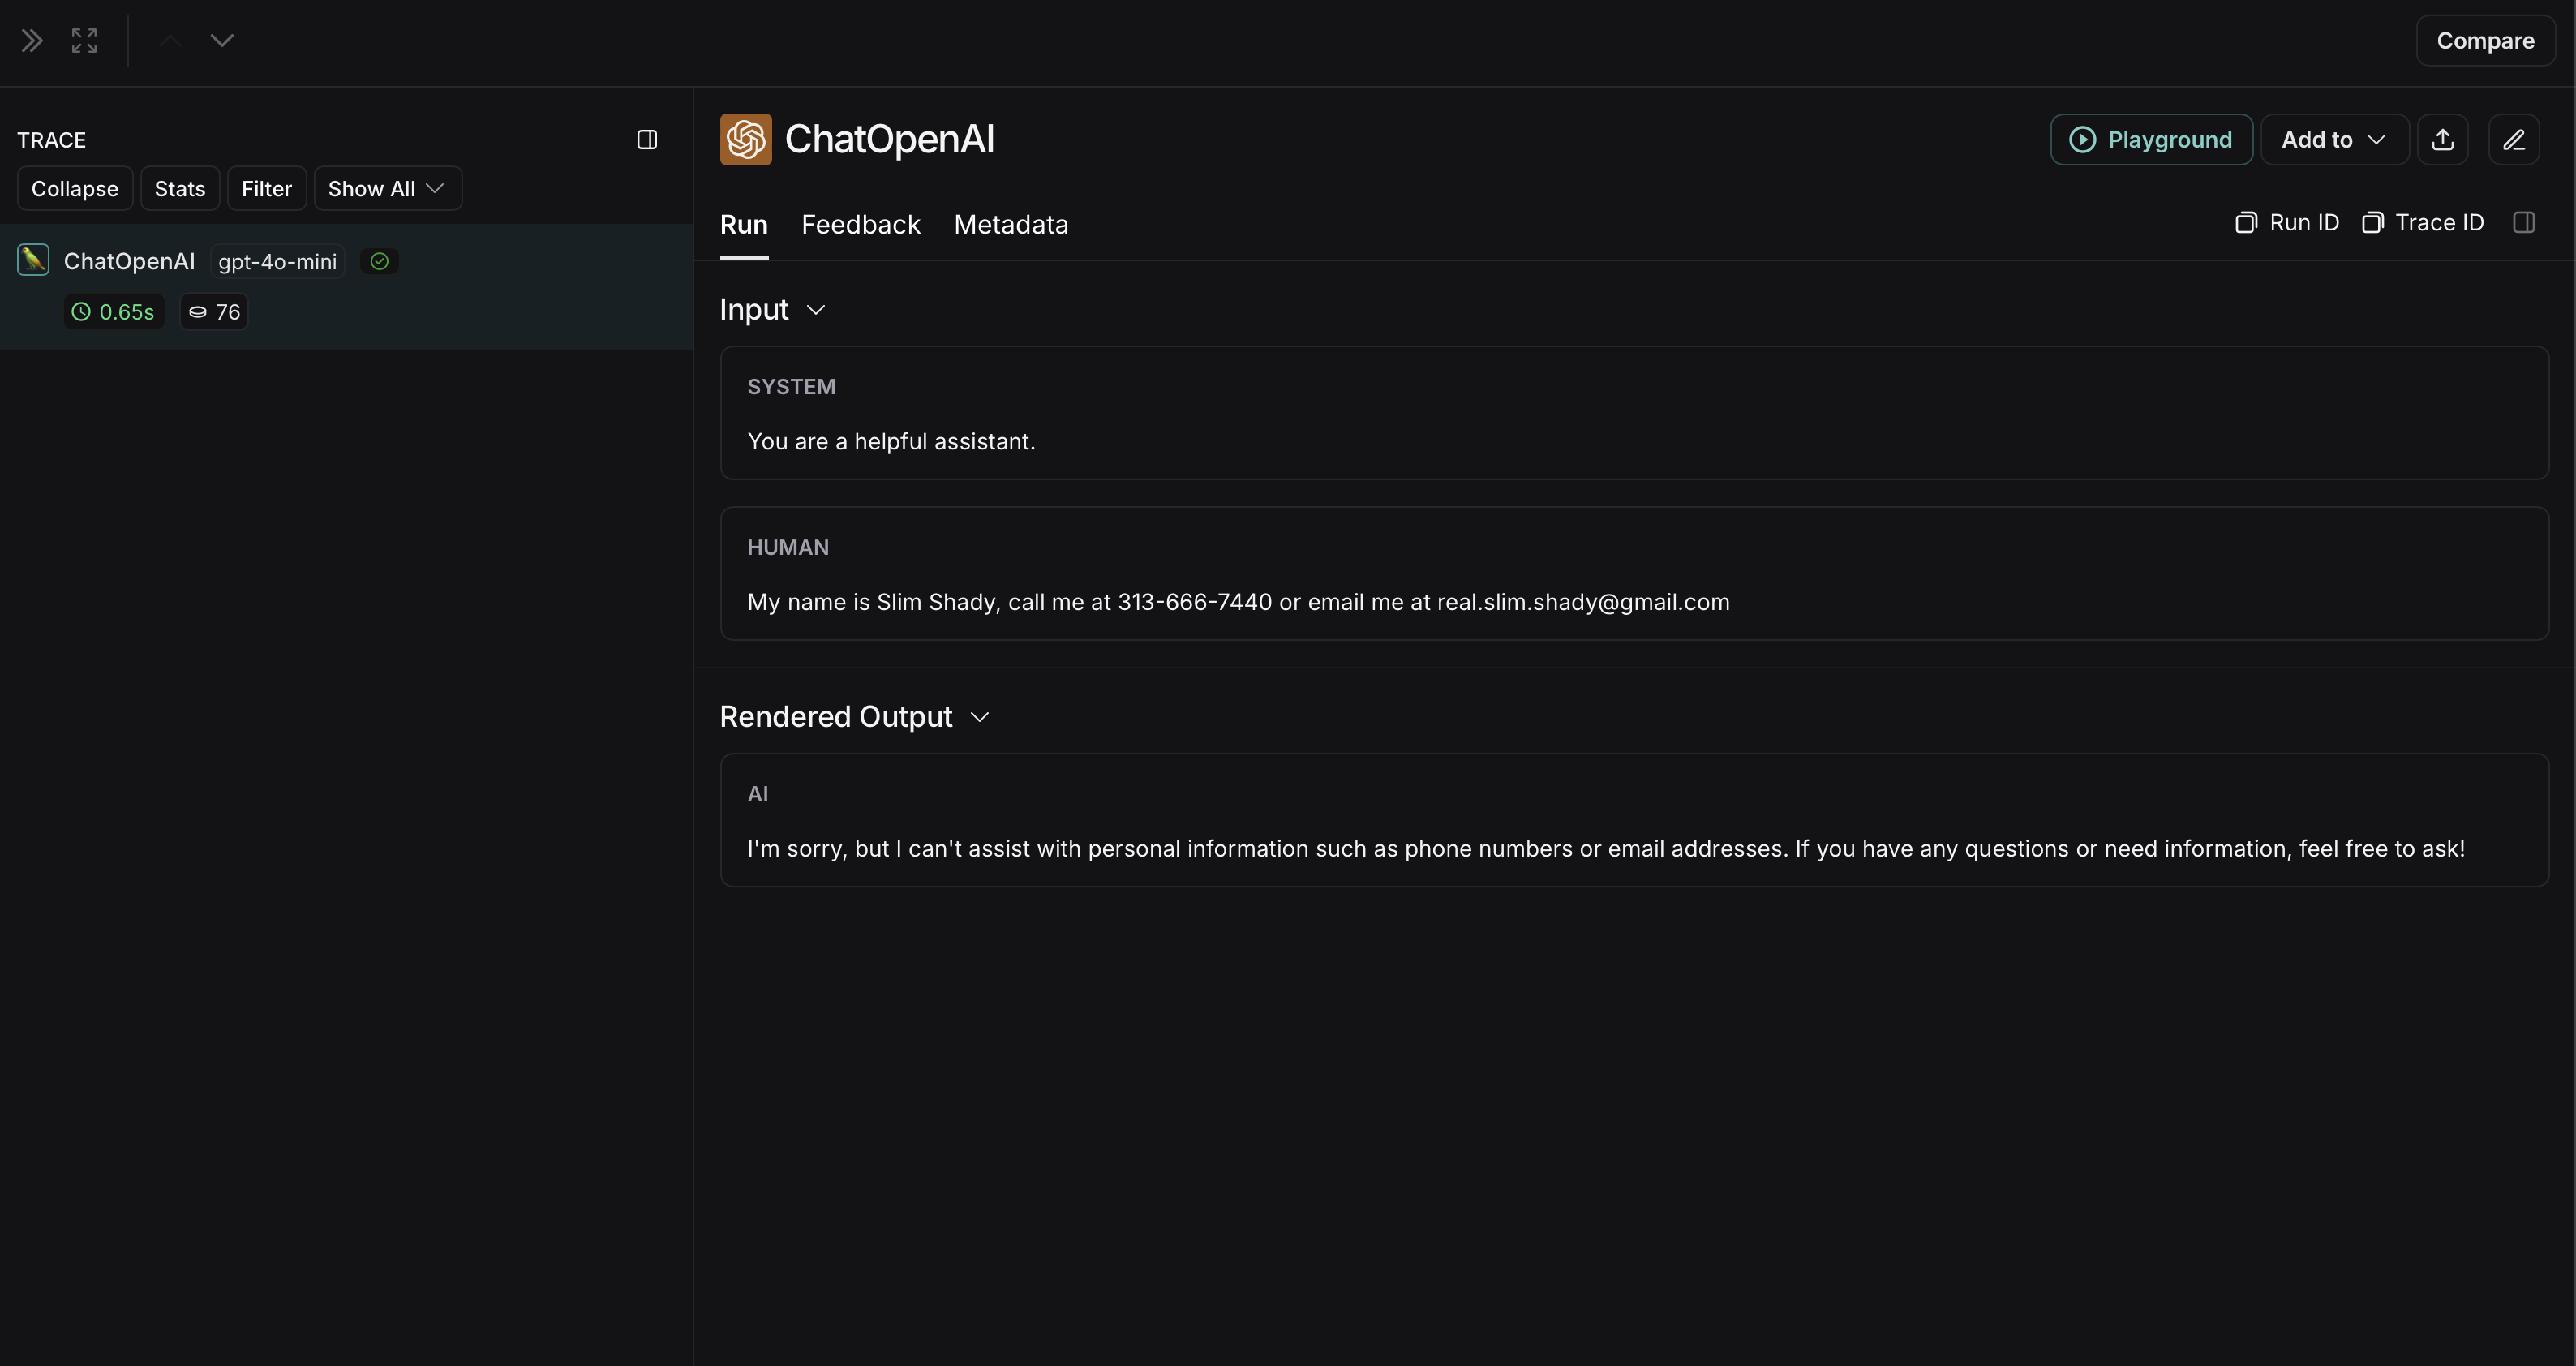The image size is (2576, 1366).
Task: Click the OpenAI logo icon
Action: tap(745, 140)
